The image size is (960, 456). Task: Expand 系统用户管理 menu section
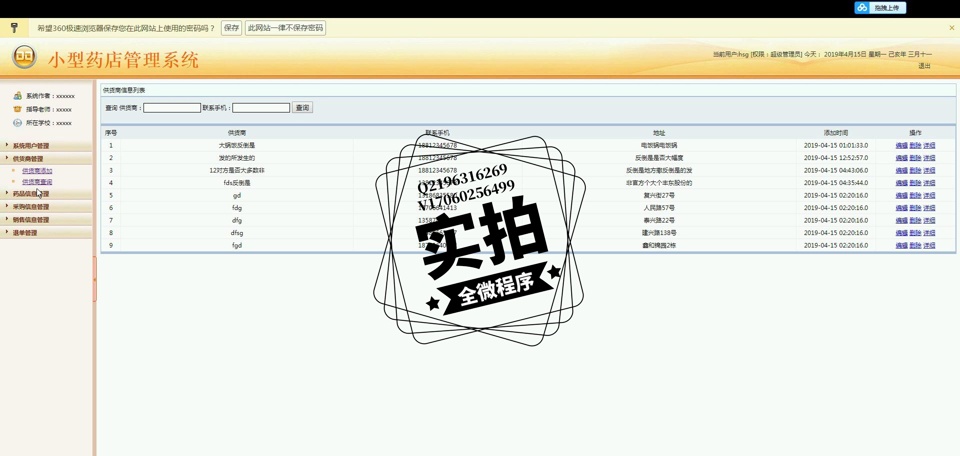click(x=30, y=146)
